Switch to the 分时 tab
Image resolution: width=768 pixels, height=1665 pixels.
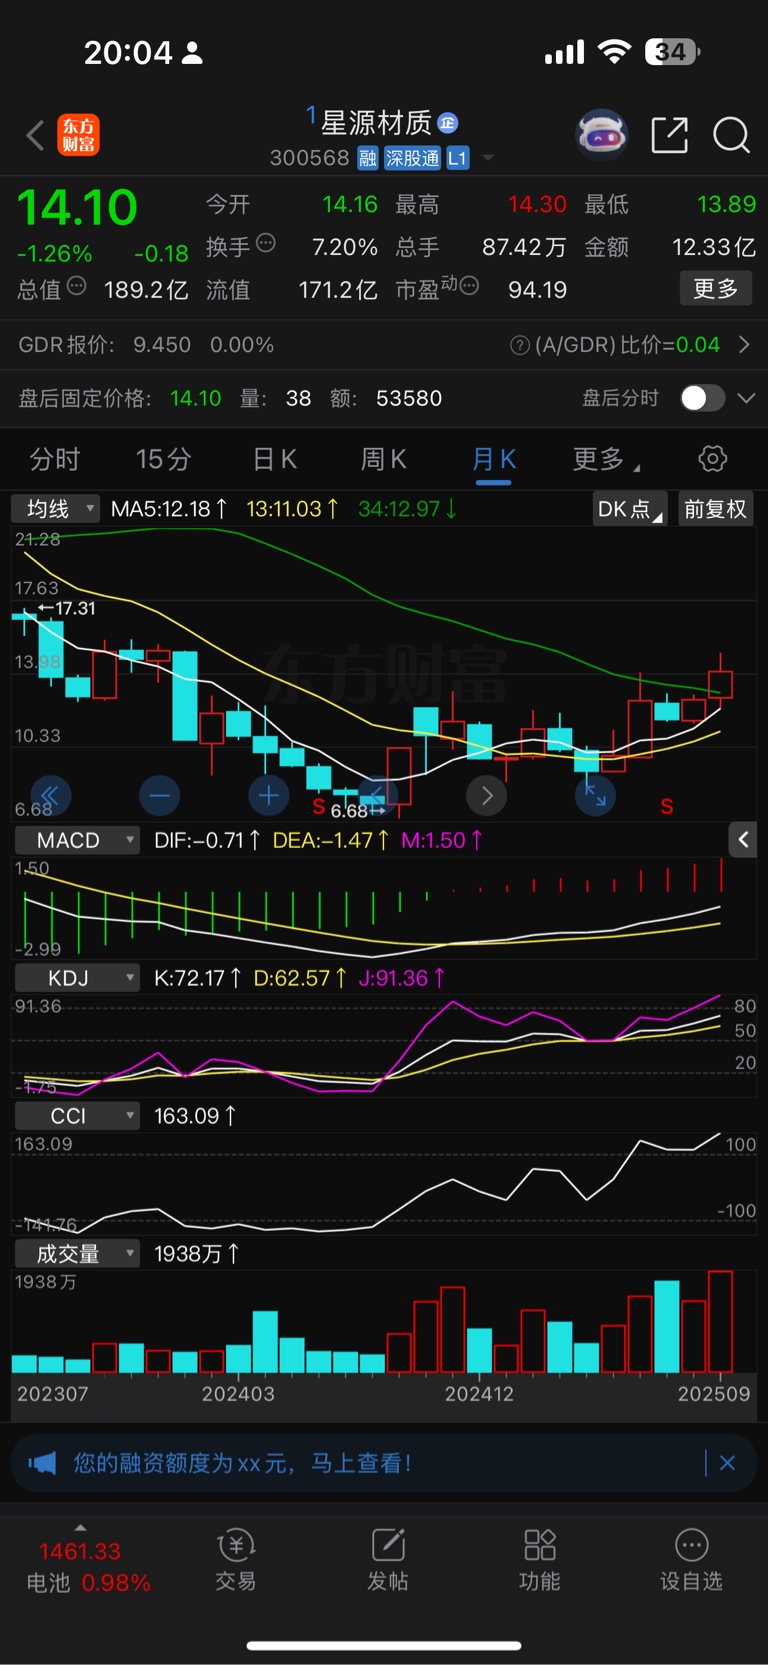(x=55, y=459)
